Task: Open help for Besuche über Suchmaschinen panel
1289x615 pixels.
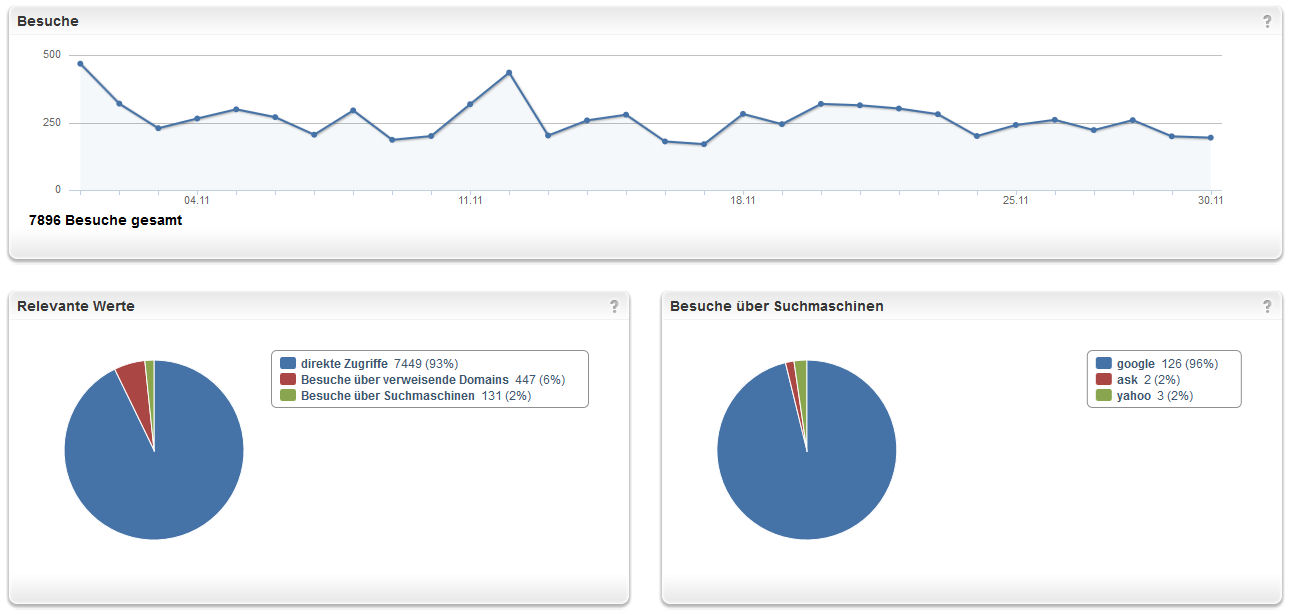Action: click(x=1267, y=306)
